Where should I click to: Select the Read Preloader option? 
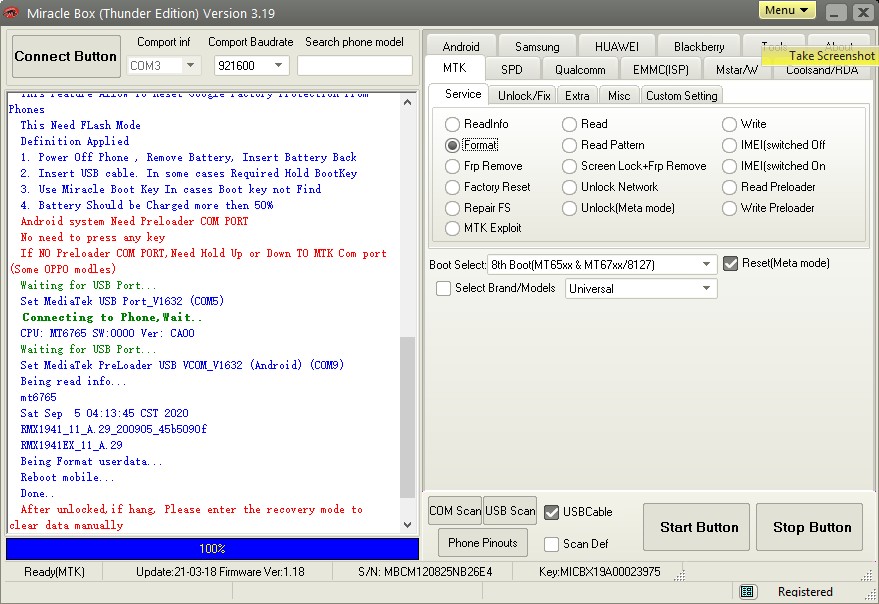click(x=729, y=187)
